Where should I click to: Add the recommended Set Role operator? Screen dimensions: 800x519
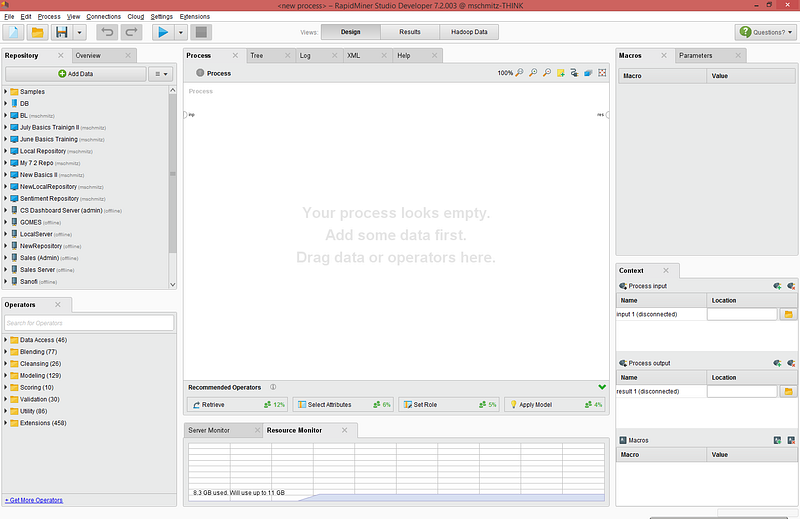[x=449, y=405]
